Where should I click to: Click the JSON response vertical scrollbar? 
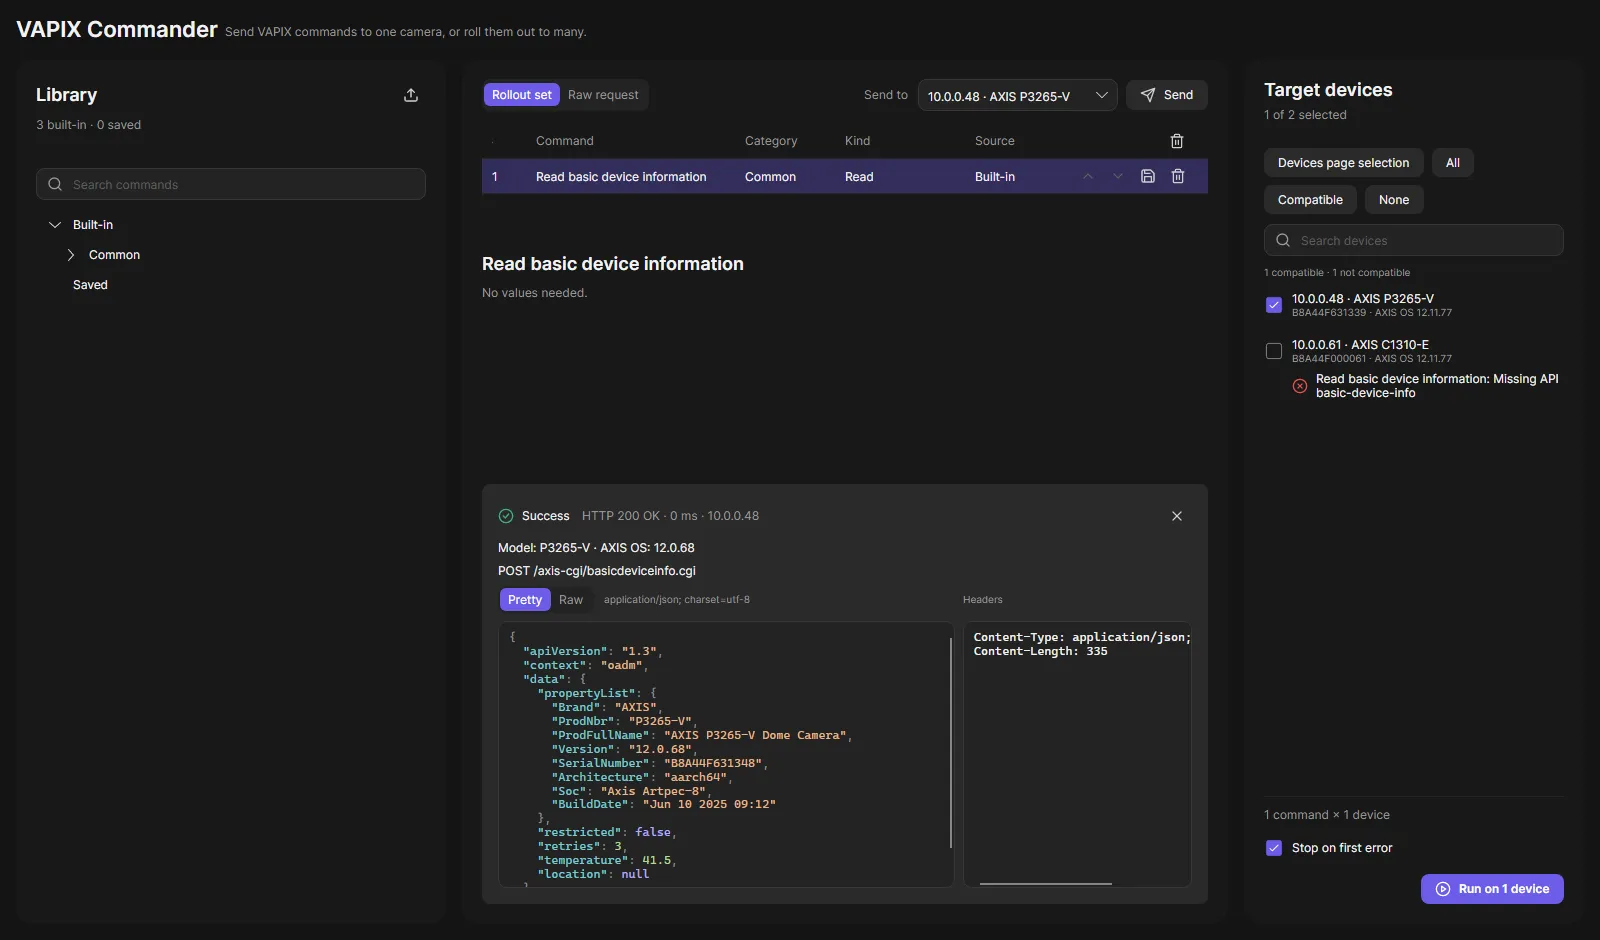pyautogui.click(x=951, y=742)
